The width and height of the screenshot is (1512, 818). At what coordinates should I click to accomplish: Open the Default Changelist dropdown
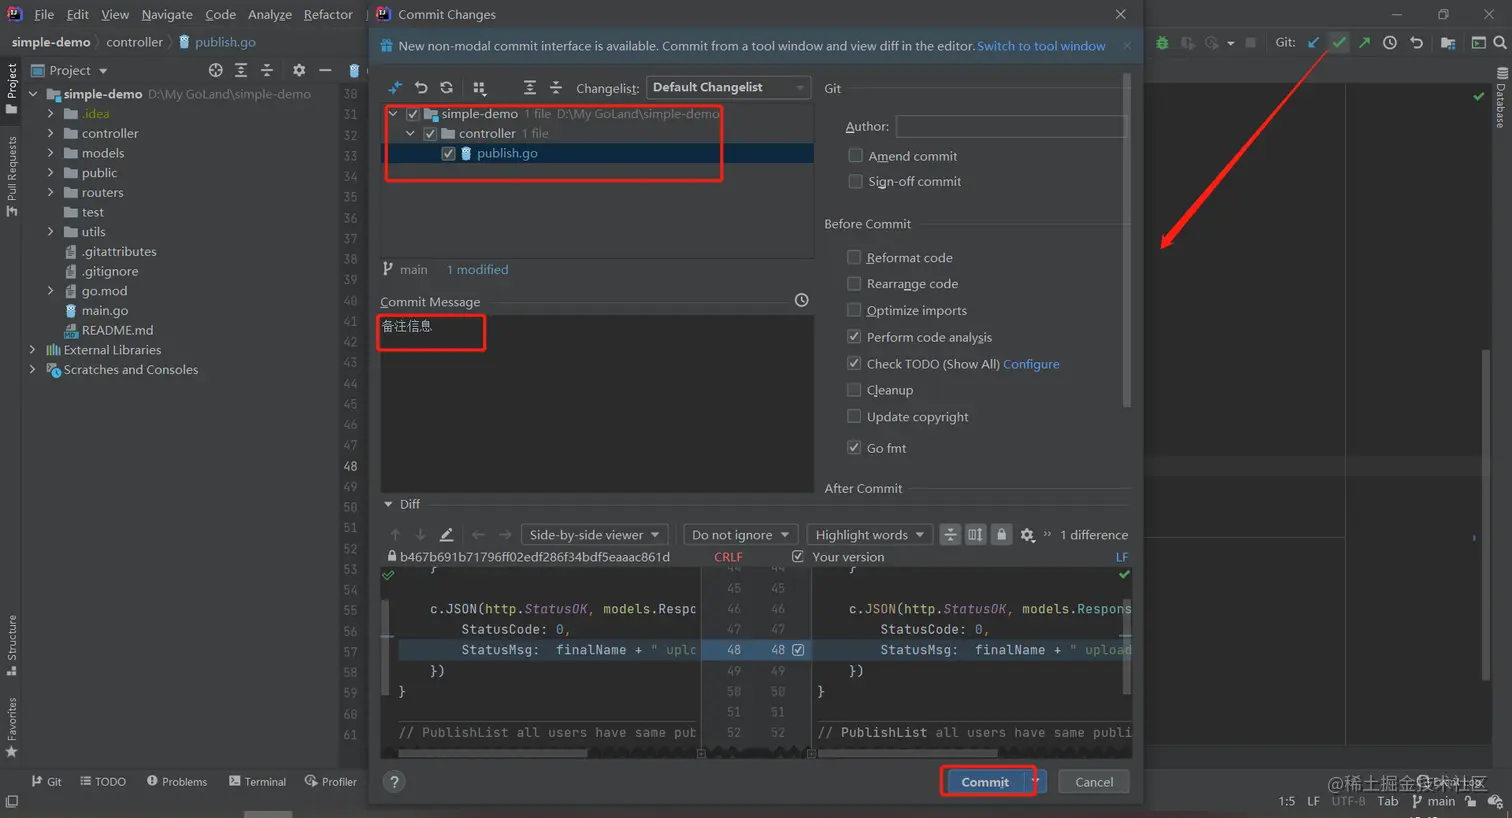click(728, 88)
